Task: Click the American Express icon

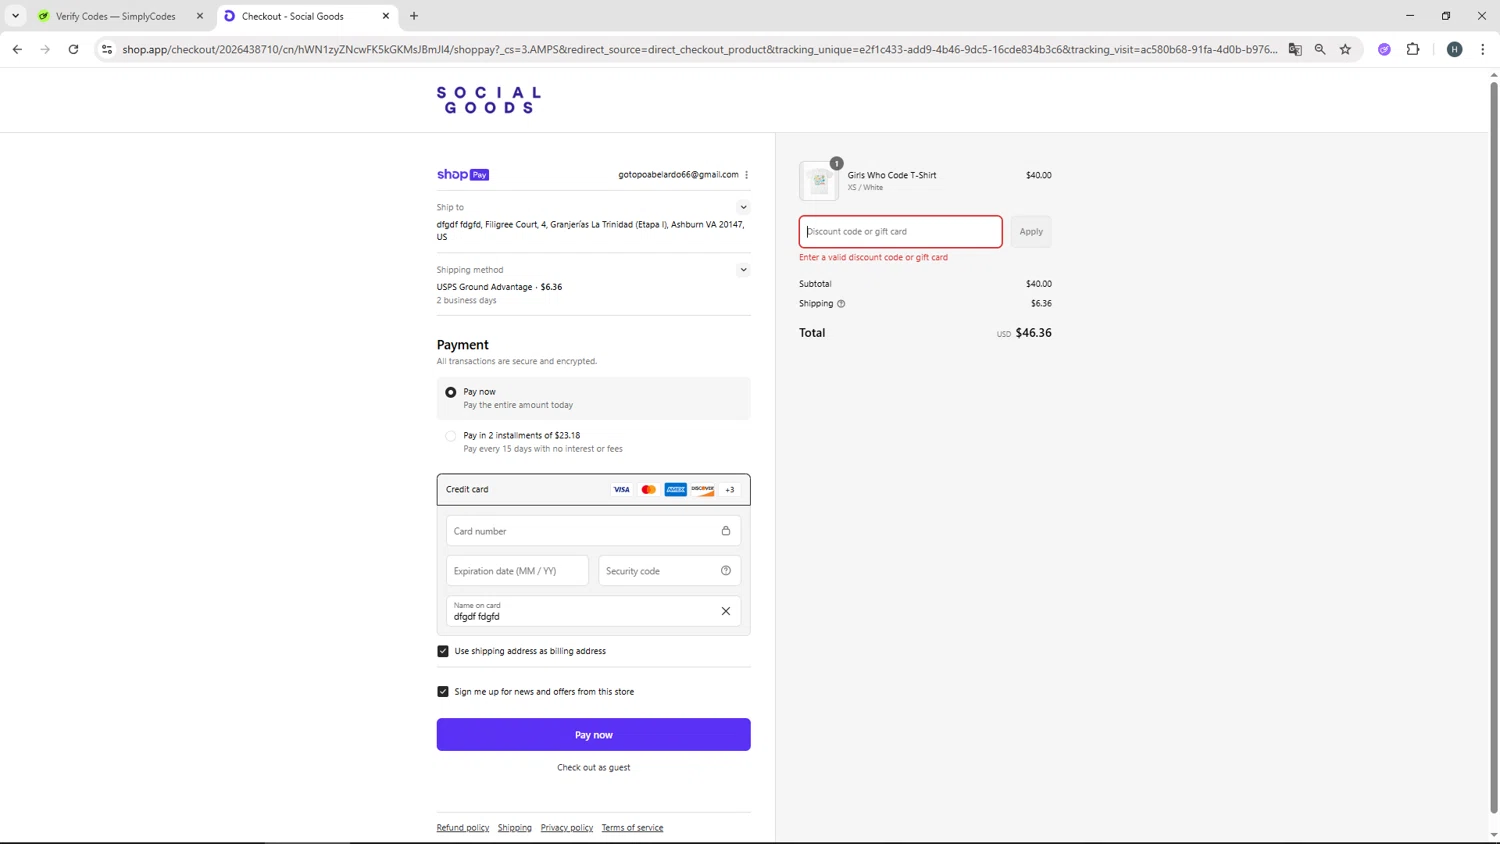Action: point(675,490)
